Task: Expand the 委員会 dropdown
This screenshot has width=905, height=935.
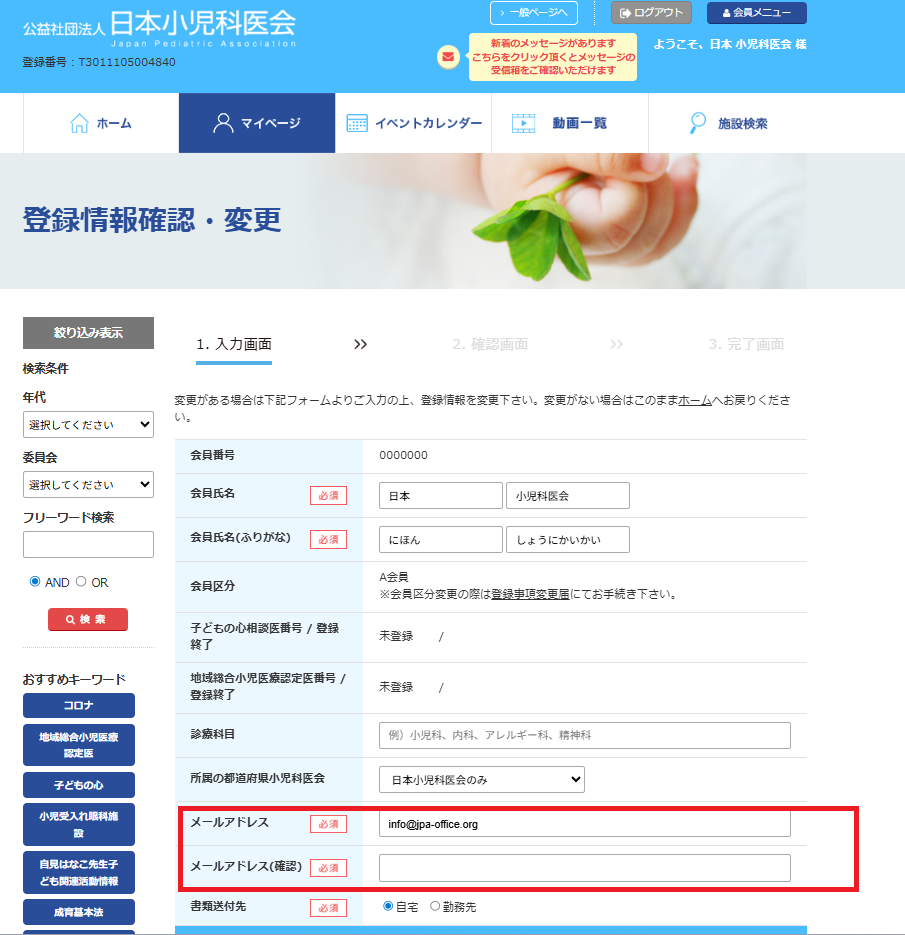Action: (88, 485)
